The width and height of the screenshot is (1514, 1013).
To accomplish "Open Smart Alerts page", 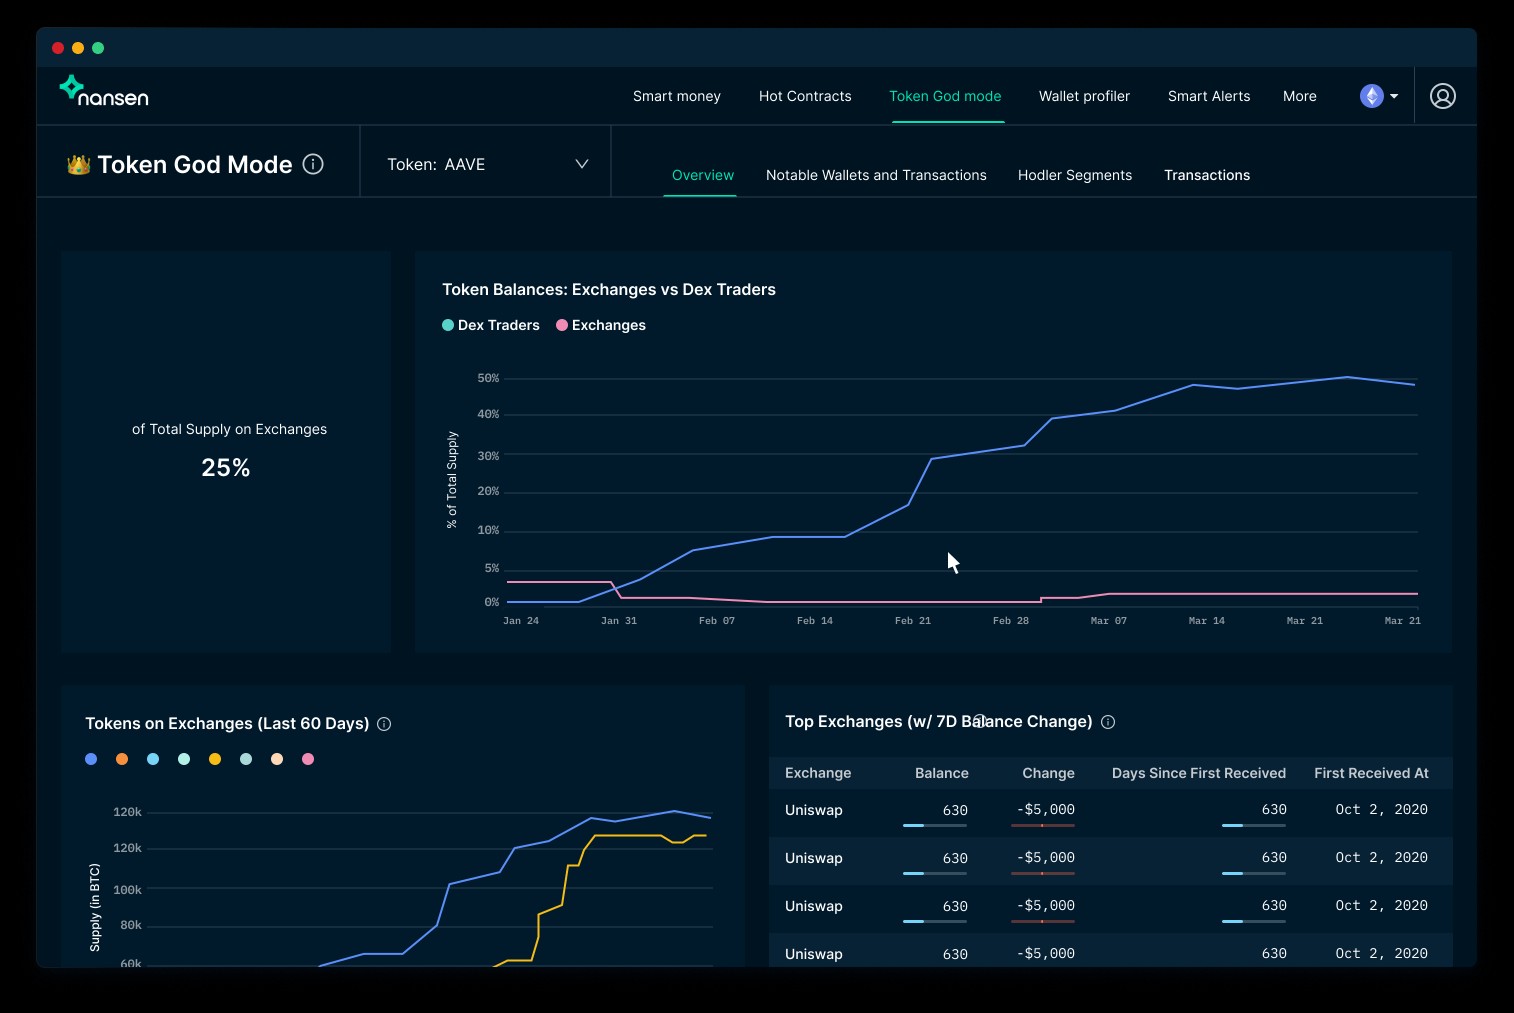I will [1209, 96].
